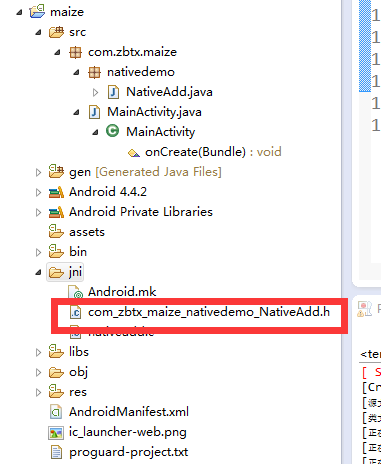Click Android Private Libraries icon

(x=56, y=212)
